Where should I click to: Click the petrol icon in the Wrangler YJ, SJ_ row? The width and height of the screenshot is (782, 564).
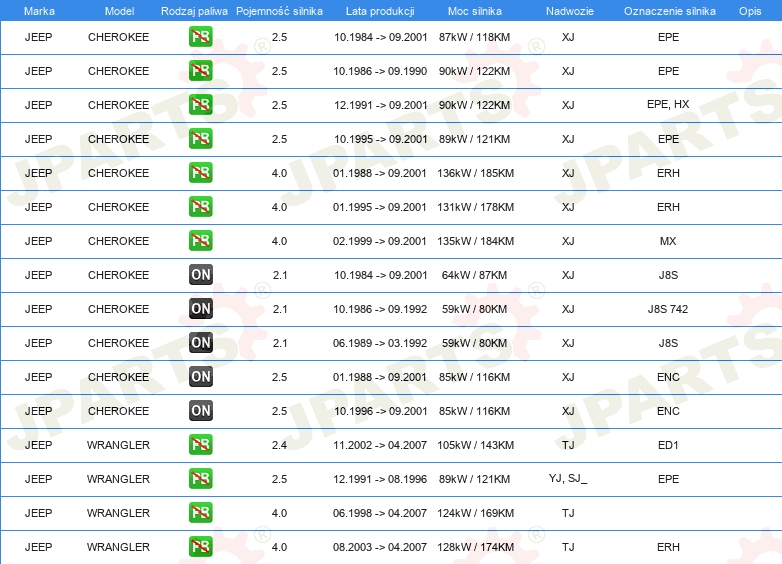pos(200,478)
